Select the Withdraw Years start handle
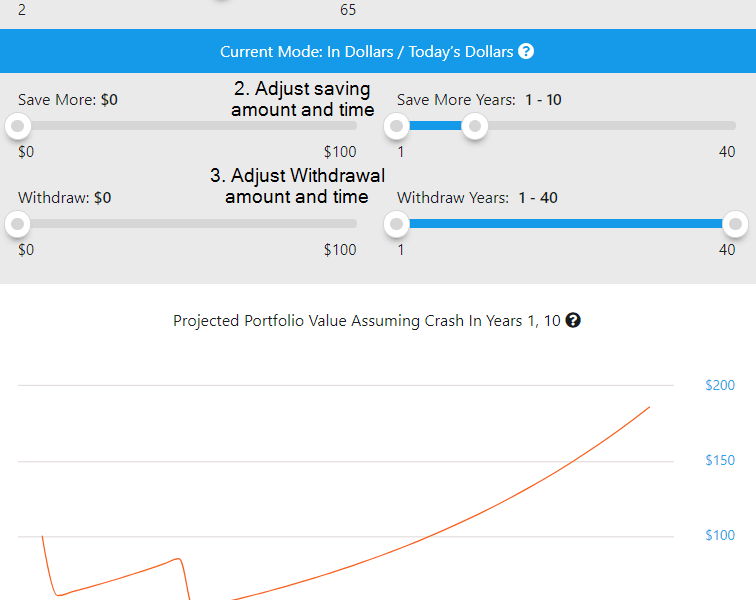 coord(397,224)
